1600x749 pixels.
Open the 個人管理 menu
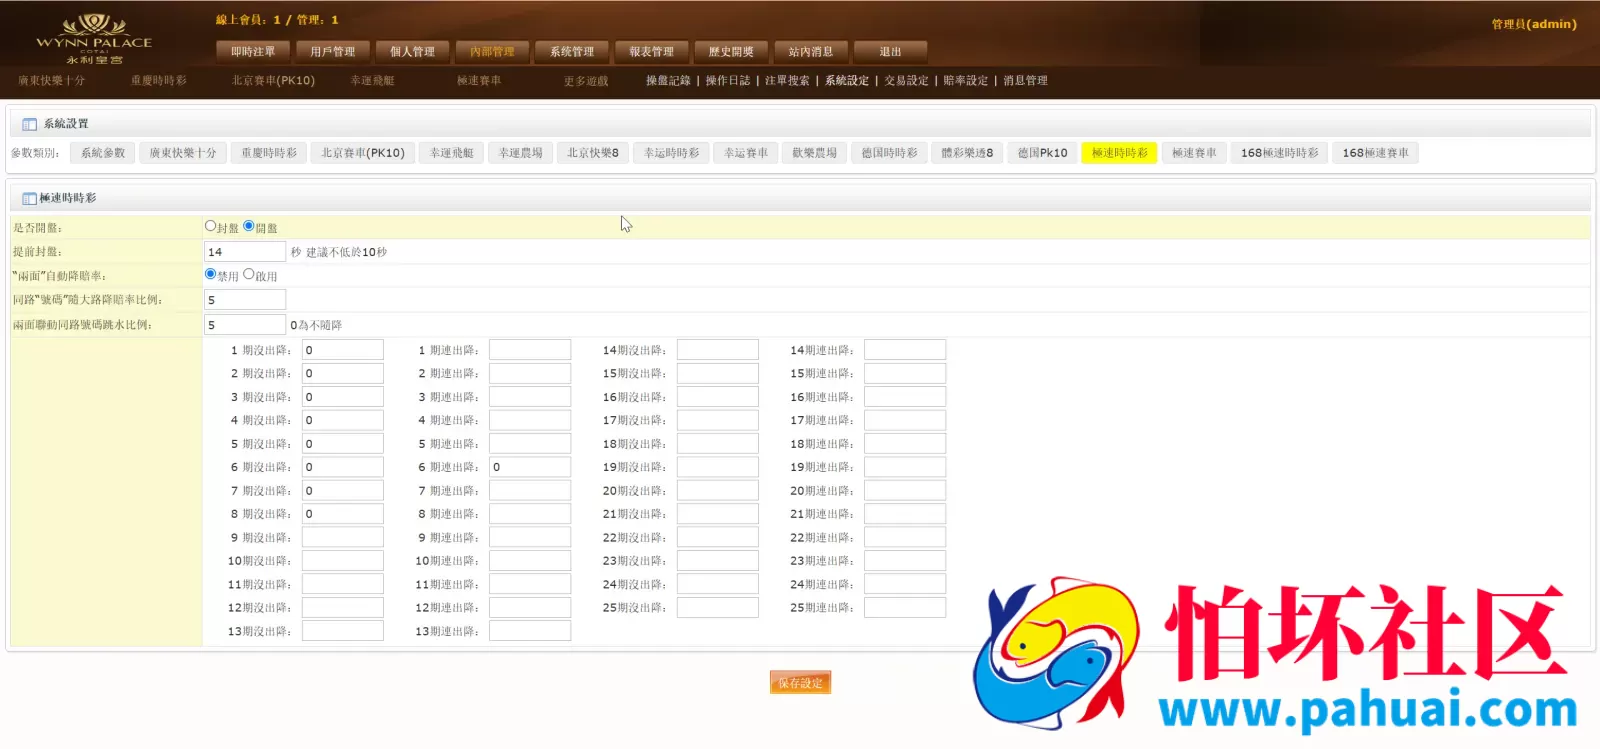413,51
